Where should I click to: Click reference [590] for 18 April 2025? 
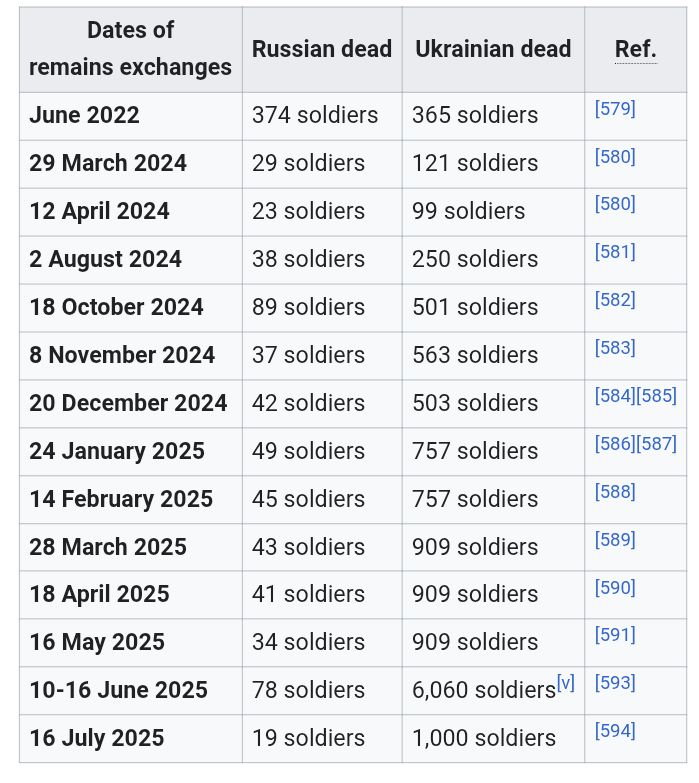pos(615,587)
